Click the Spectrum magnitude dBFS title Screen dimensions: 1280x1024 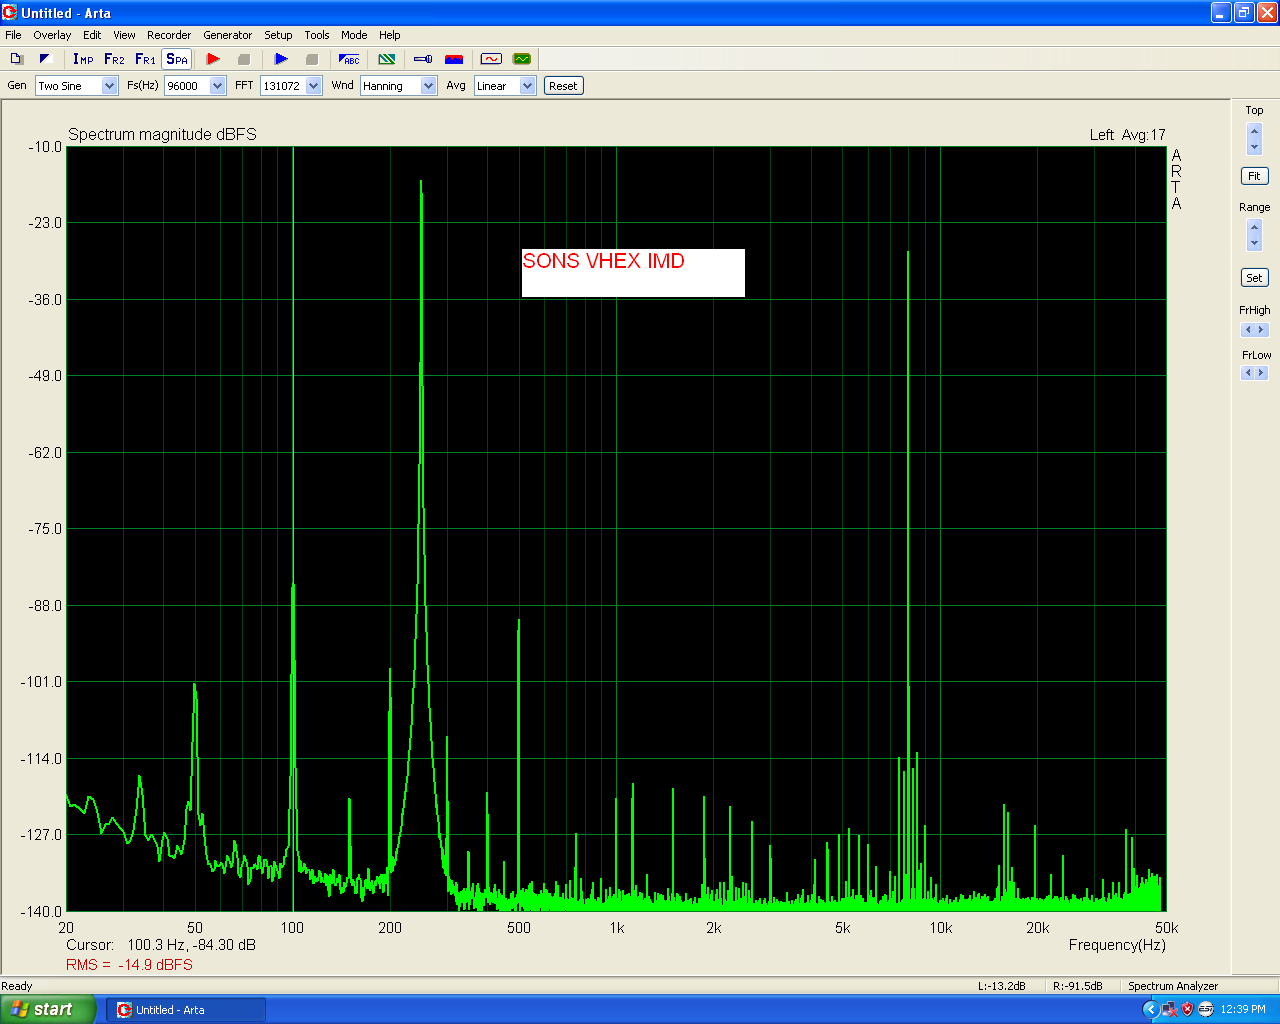pos(162,134)
